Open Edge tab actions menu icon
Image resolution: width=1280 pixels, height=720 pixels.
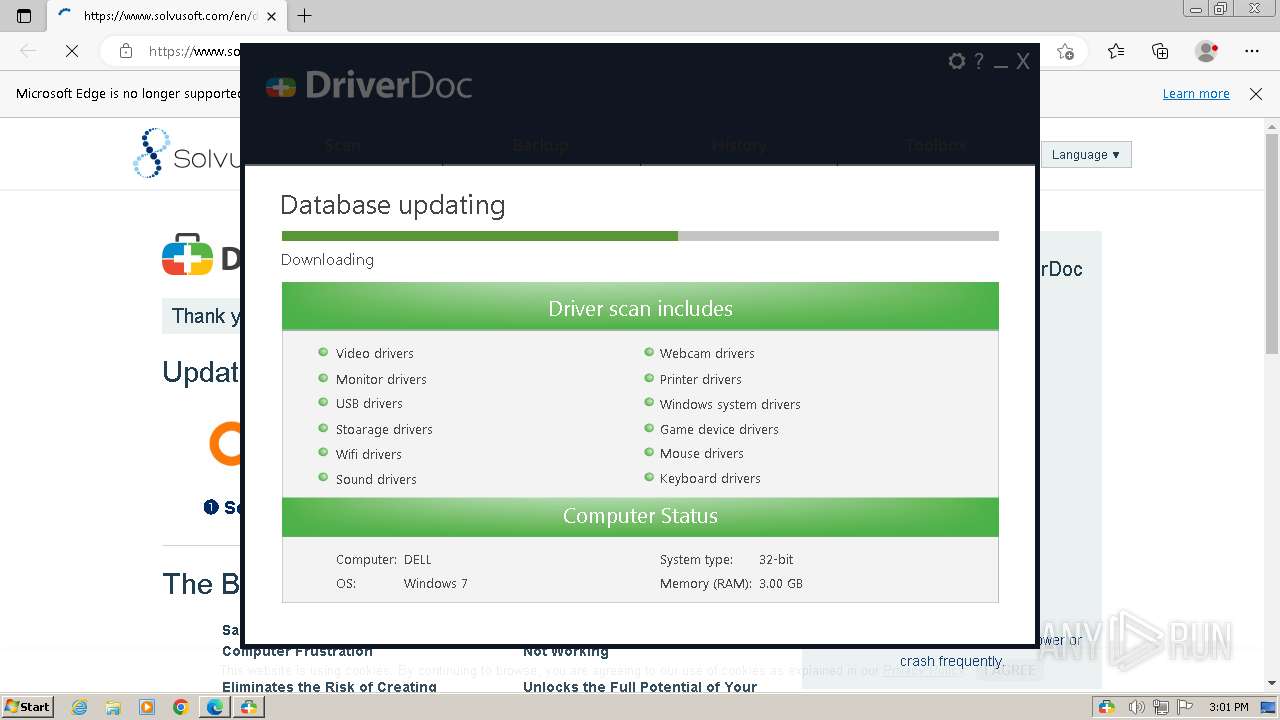pyautogui.click(x=24, y=15)
